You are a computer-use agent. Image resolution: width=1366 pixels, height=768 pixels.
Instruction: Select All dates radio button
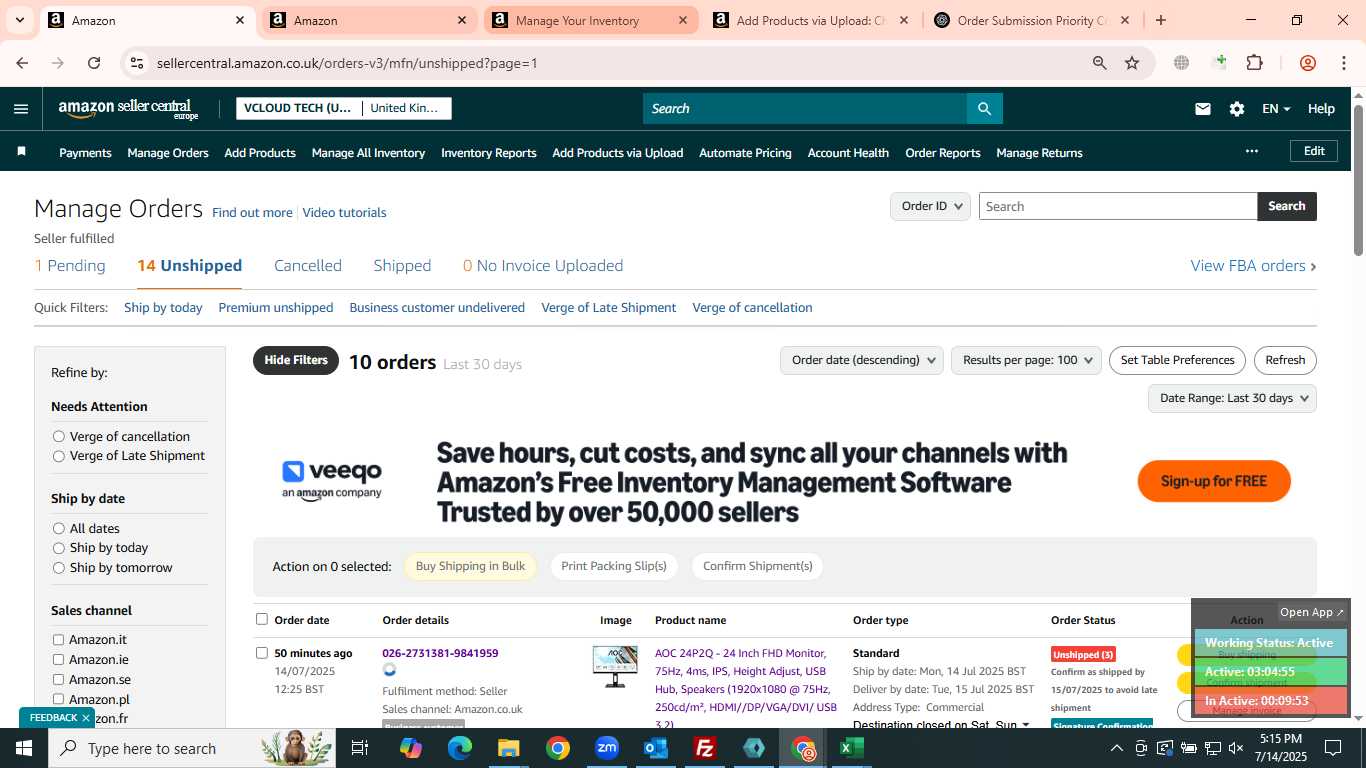click(59, 528)
